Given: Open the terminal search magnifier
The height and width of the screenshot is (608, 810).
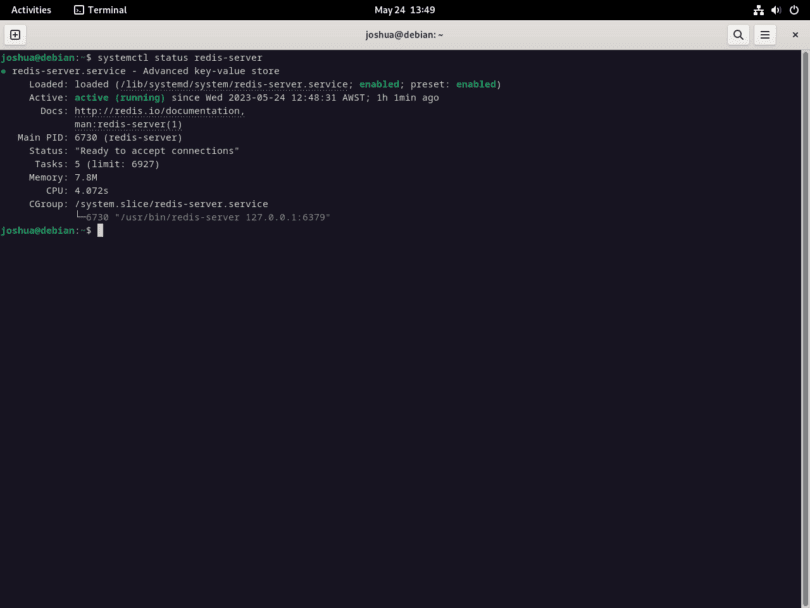Looking at the screenshot, I should point(738,33).
